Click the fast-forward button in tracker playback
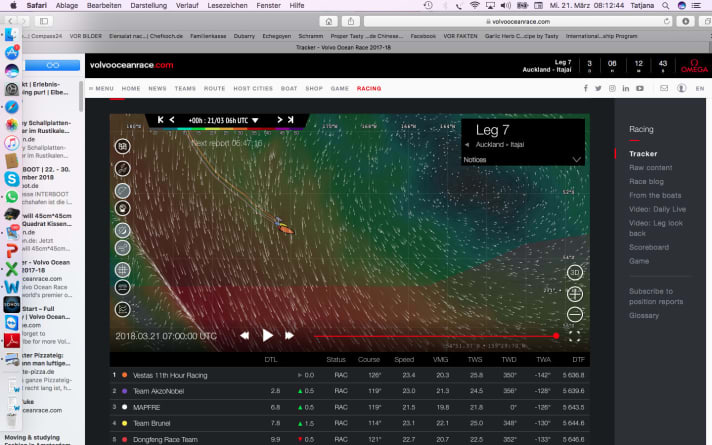The height and width of the screenshot is (445, 712). pyautogui.click(x=289, y=336)
